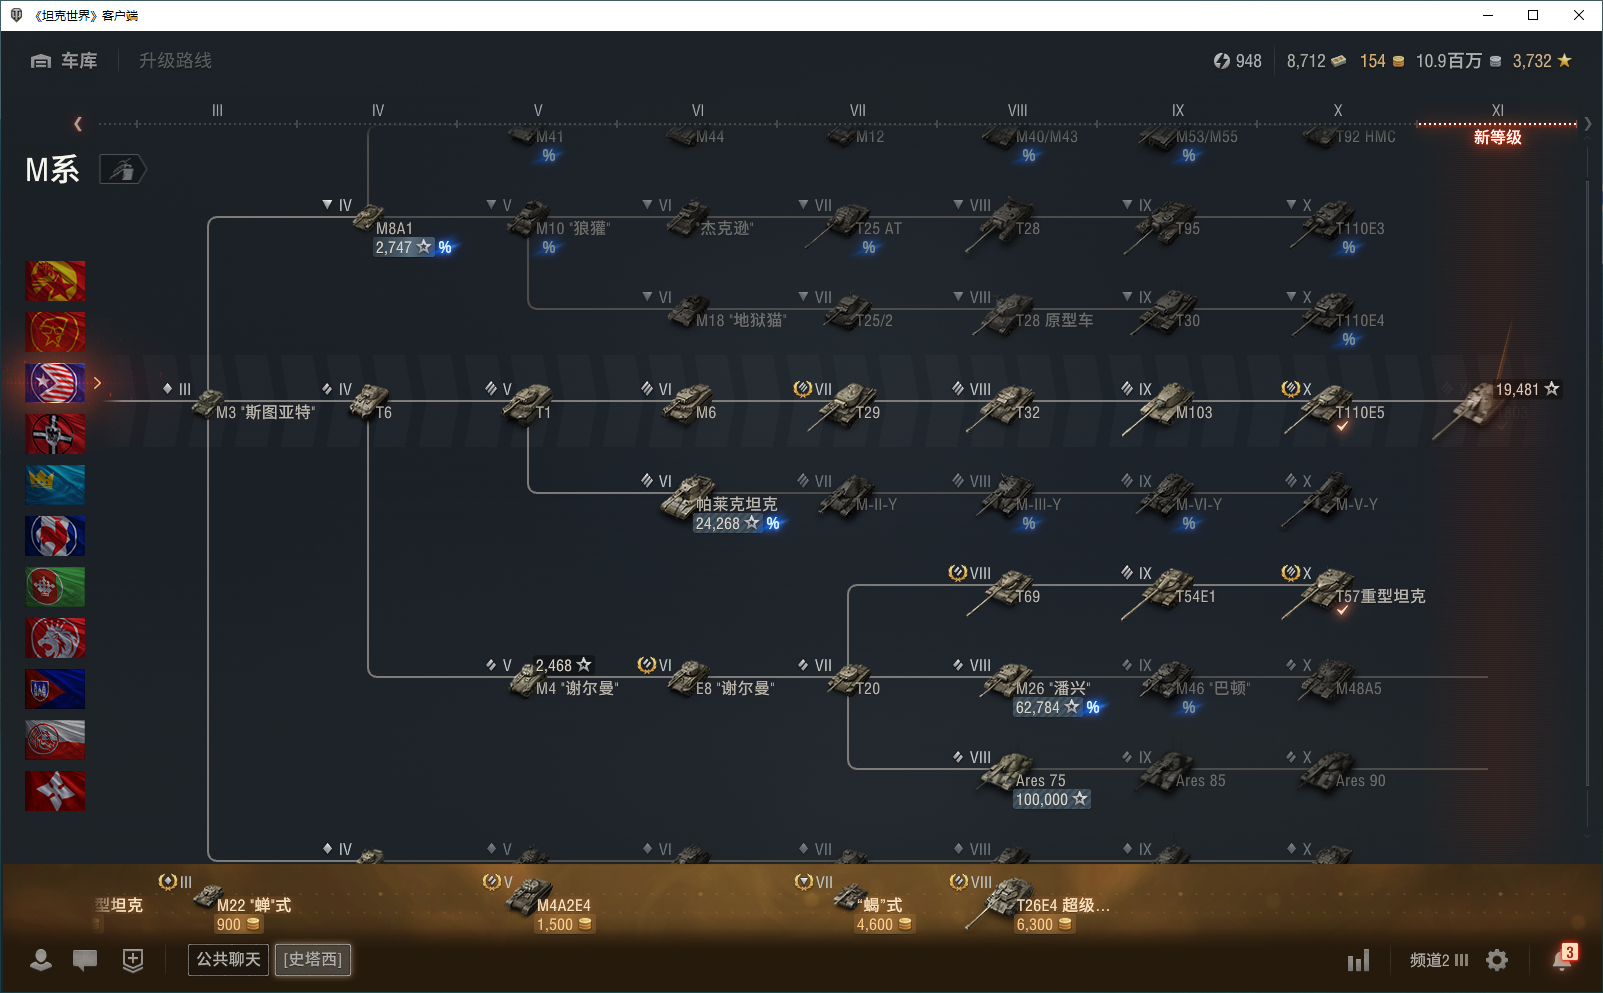1603x993 pixels.
Task: Click the 8,712 bonds balance
Action: coord(1316,61)
